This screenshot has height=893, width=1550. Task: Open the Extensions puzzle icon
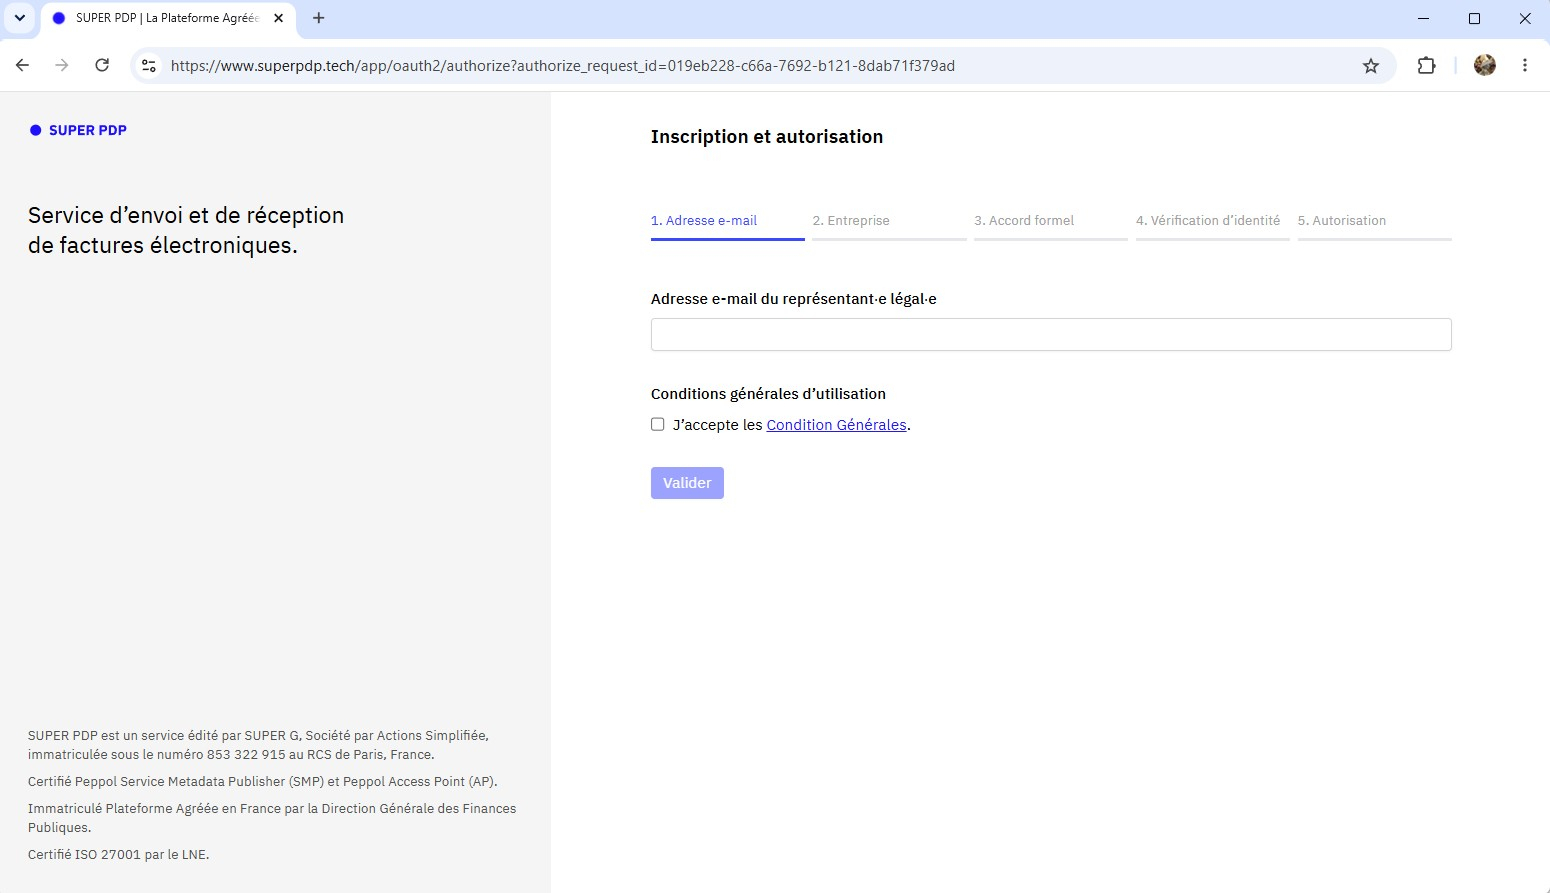(x=1427, y=66)
